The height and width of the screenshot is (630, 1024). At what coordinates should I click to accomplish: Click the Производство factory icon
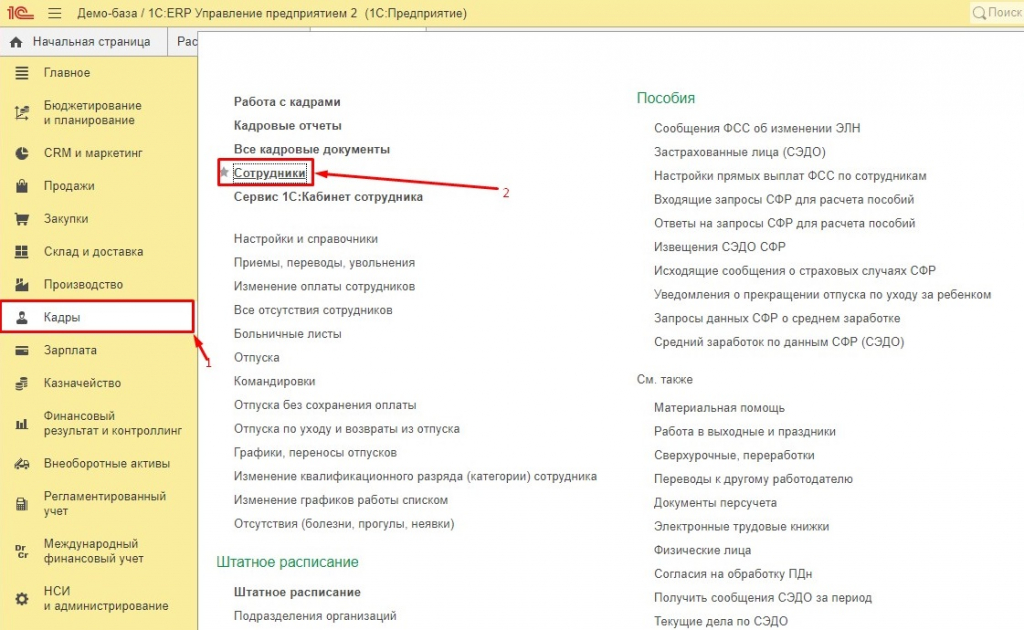22,284
